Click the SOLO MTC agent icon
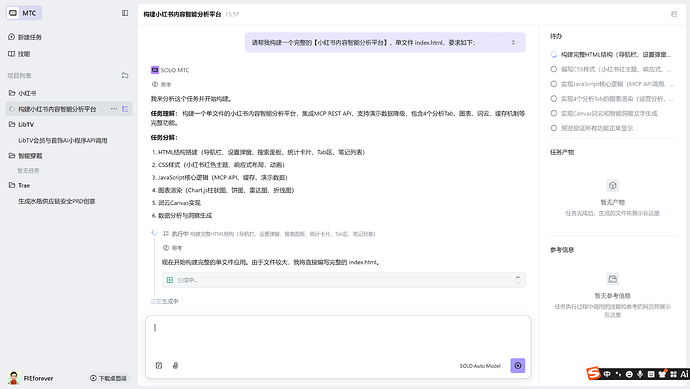 tap(154, 70)
